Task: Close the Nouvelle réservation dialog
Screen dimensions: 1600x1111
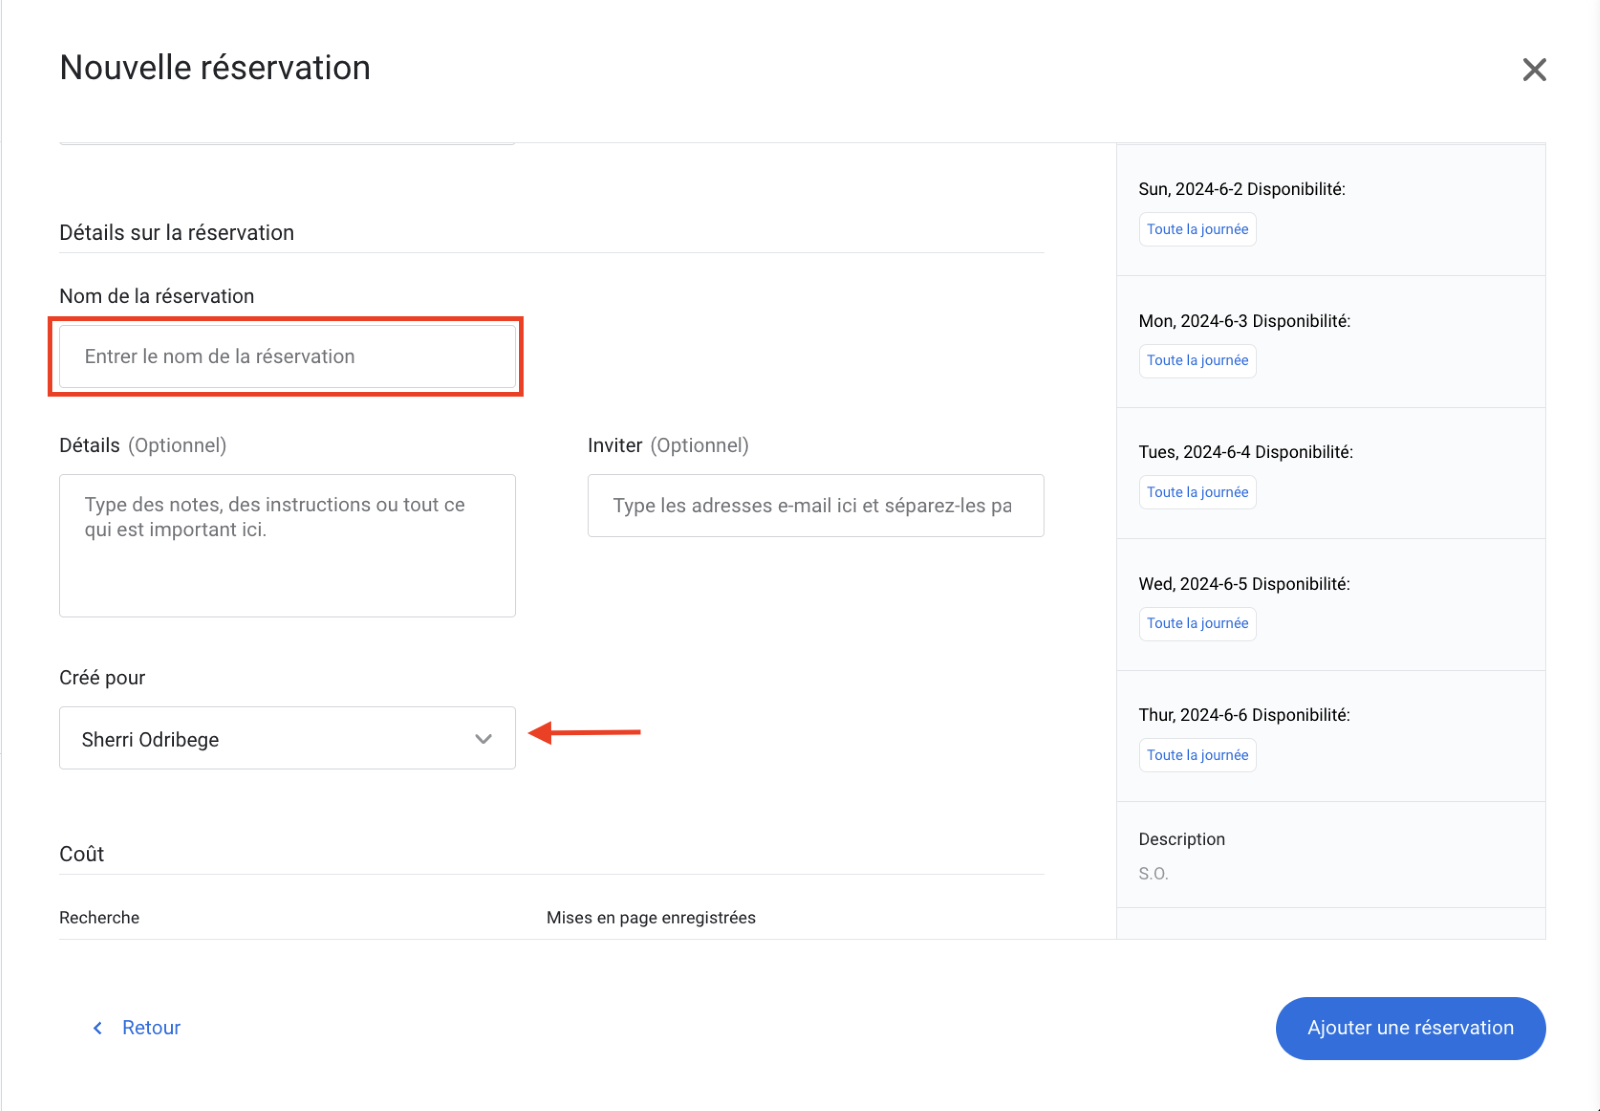Action: [1534, 69]
